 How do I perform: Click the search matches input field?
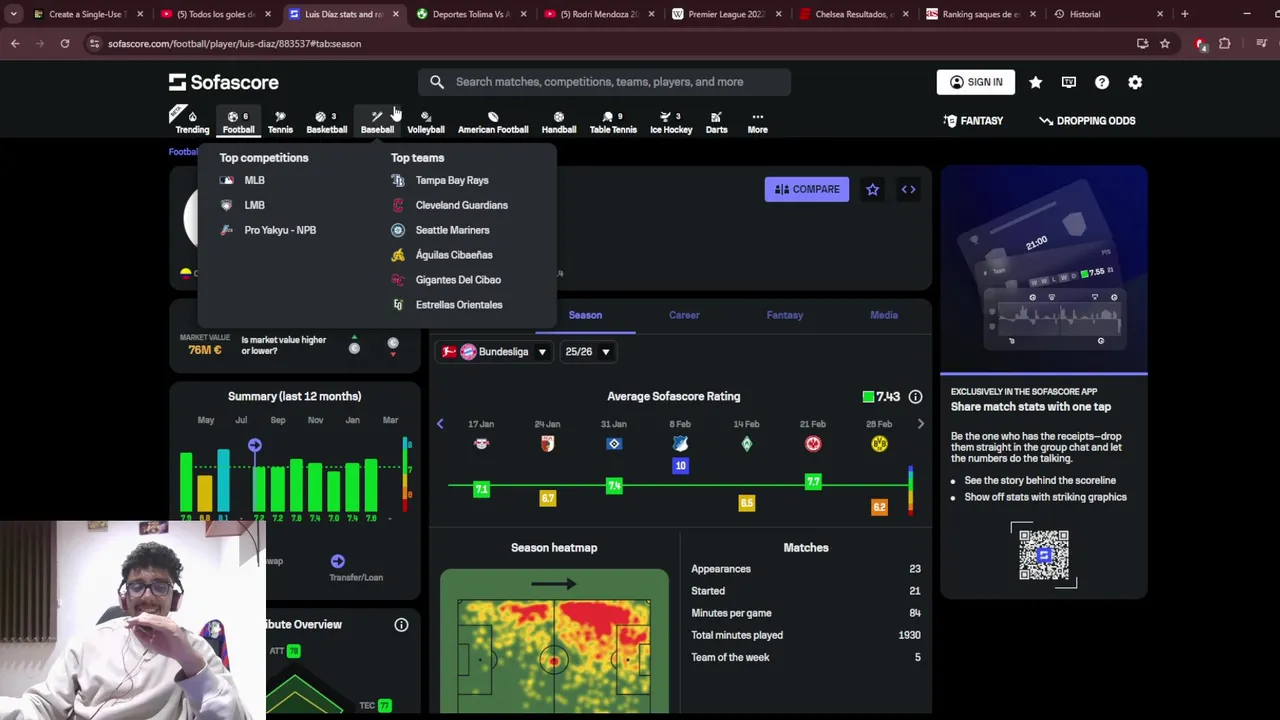tap(605, 82)
